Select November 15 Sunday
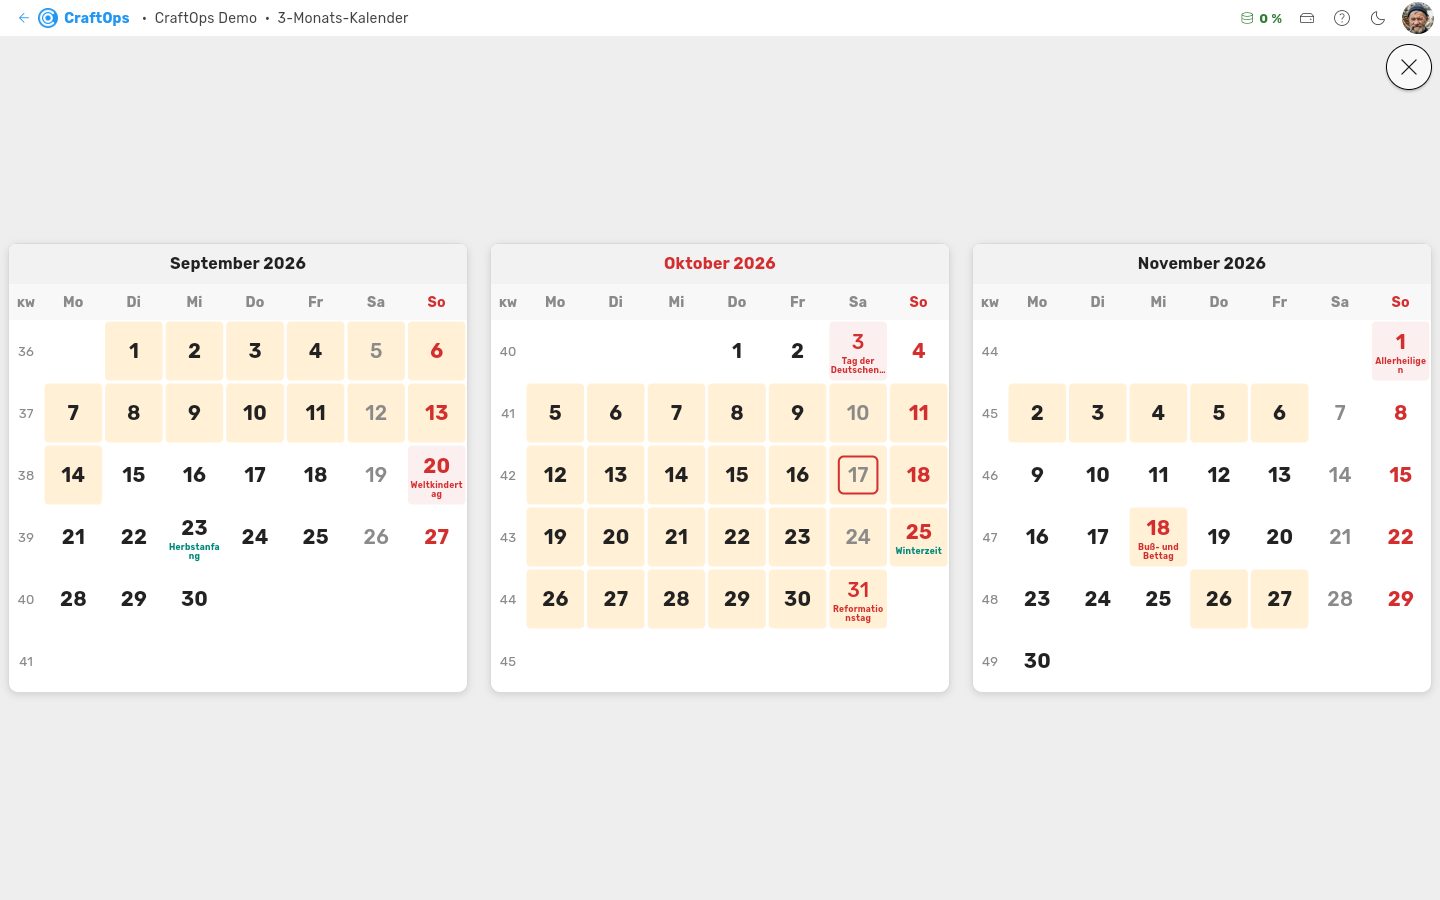This screenshot has width=1440, height=900. pyautogui.click(x=1401, y=475)
